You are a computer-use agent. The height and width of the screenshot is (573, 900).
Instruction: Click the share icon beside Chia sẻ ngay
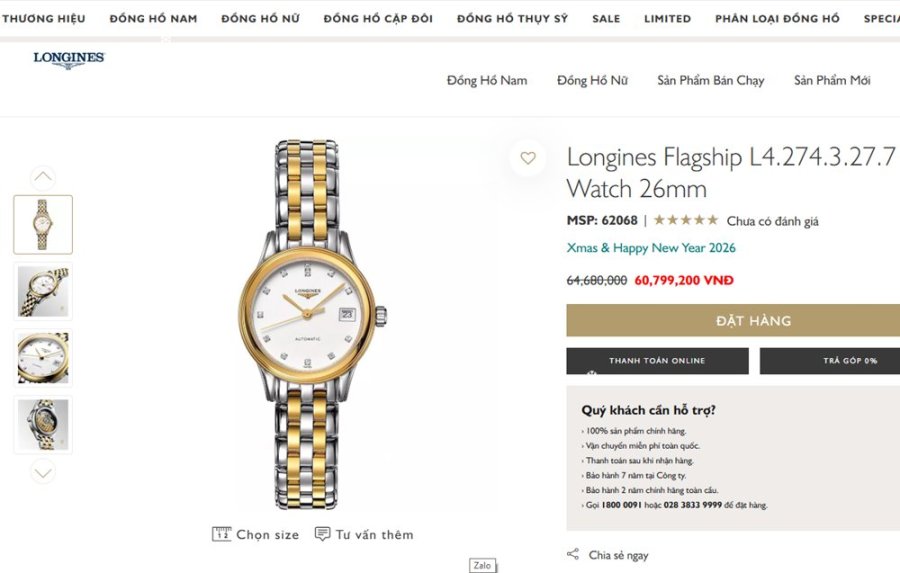(573, 555)
